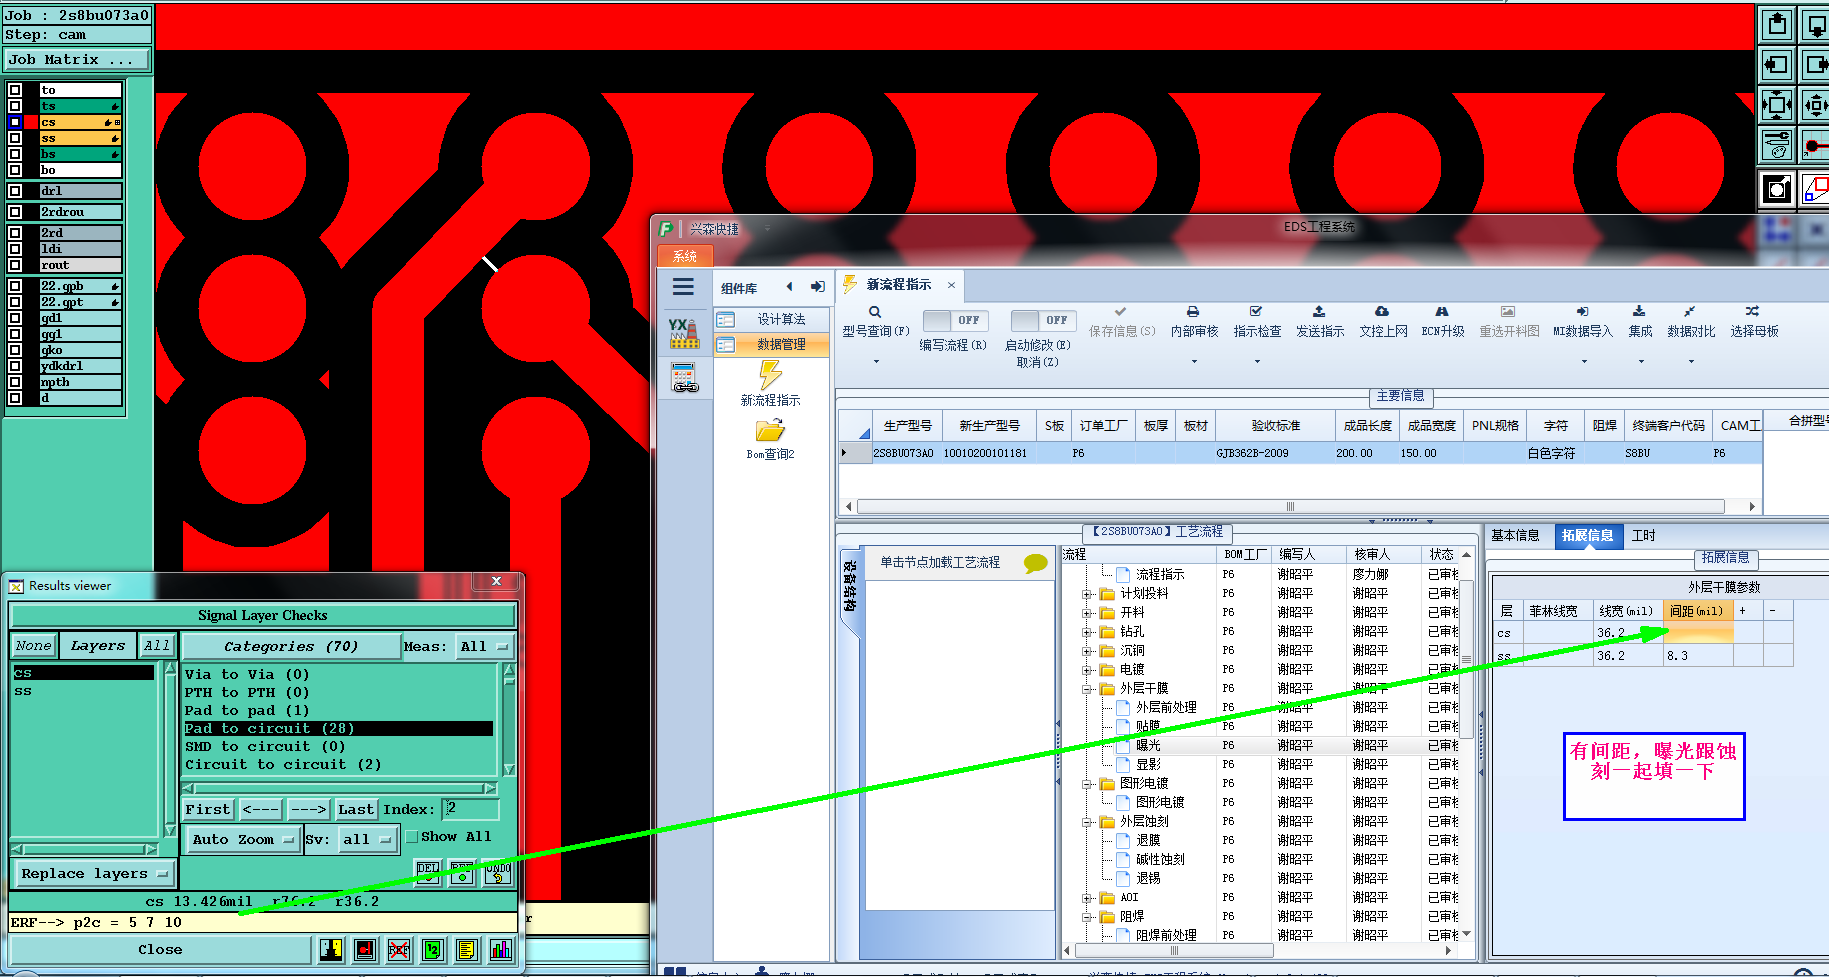
Task: Click the zoom out arrows icon in CAM toolbar
Action: (x=1777, y=105)
